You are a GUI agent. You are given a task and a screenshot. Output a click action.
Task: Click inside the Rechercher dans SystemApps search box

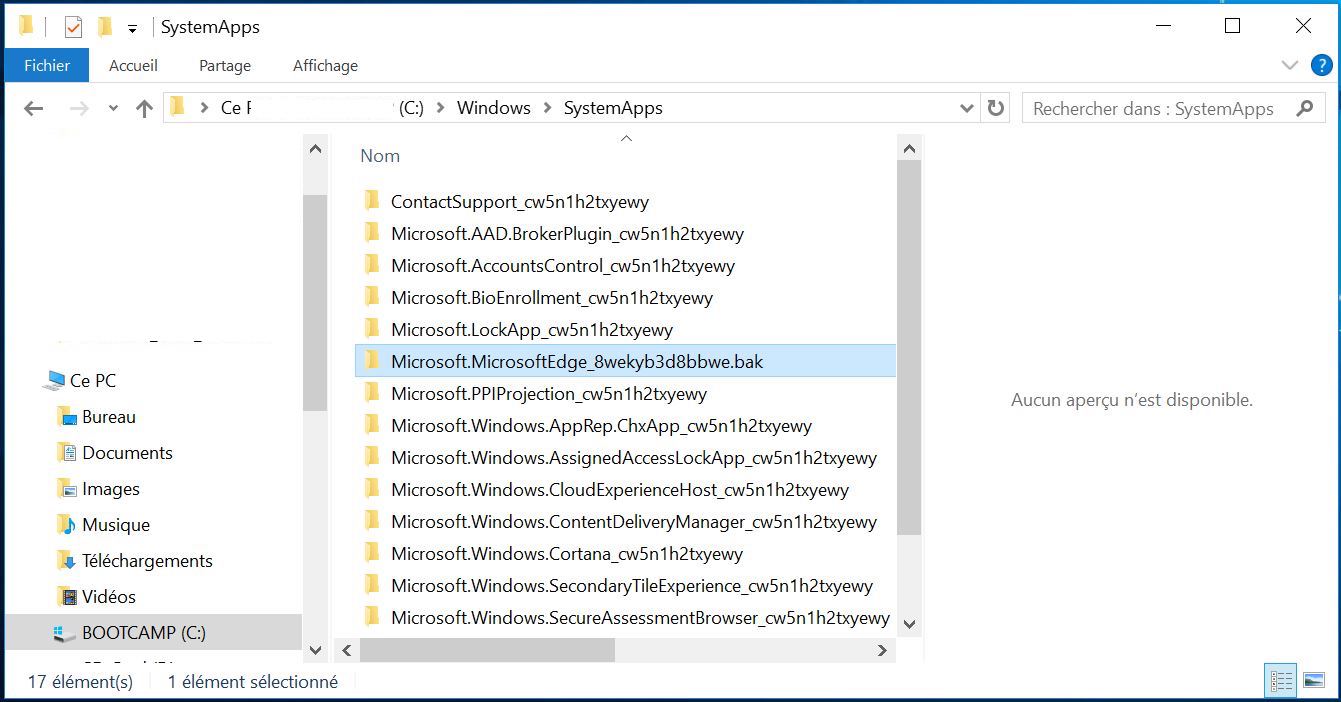[1150, 107]
